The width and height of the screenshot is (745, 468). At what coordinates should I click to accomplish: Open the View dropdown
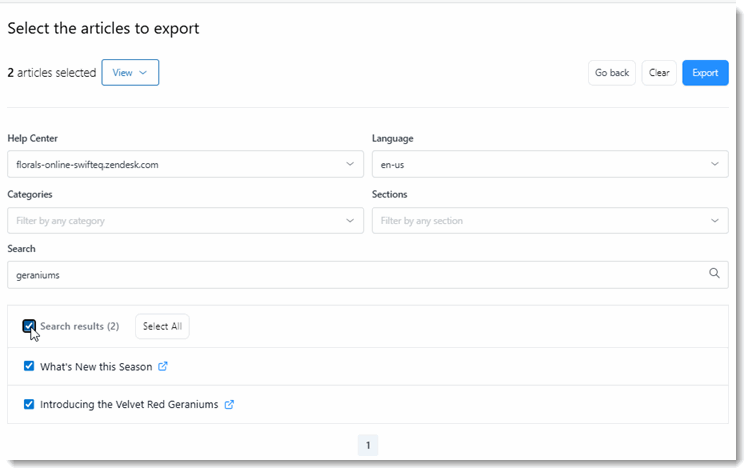130,73
